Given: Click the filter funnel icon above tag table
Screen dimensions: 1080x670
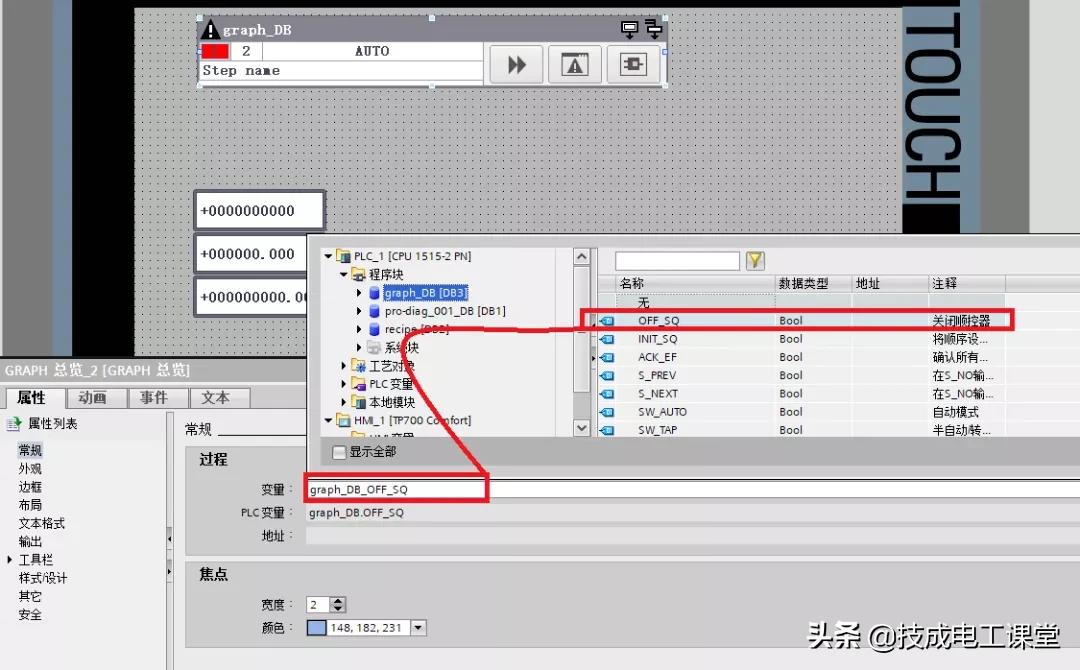Looking at the screenshot, I should pos(755,260).
